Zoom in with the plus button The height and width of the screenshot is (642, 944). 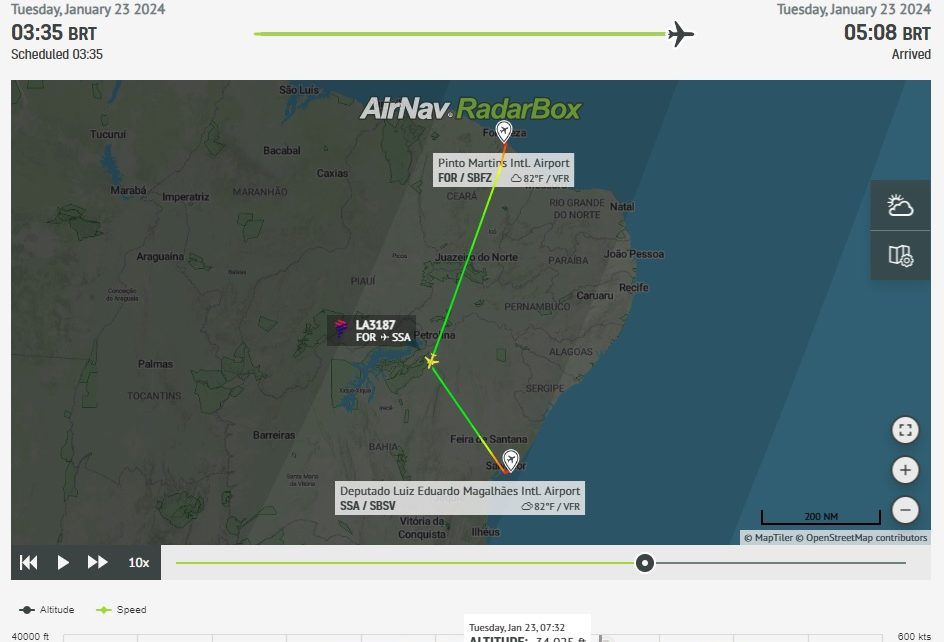click(905, 470)
